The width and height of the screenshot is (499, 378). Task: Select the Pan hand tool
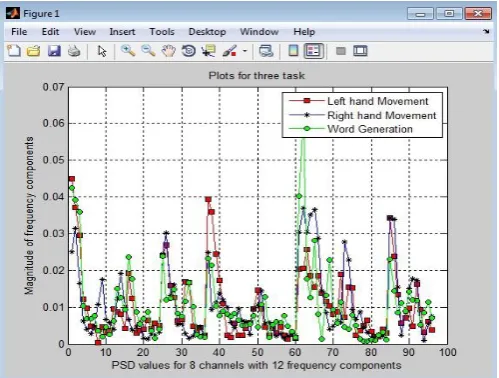pyautogui.click(x=169, y=51)
